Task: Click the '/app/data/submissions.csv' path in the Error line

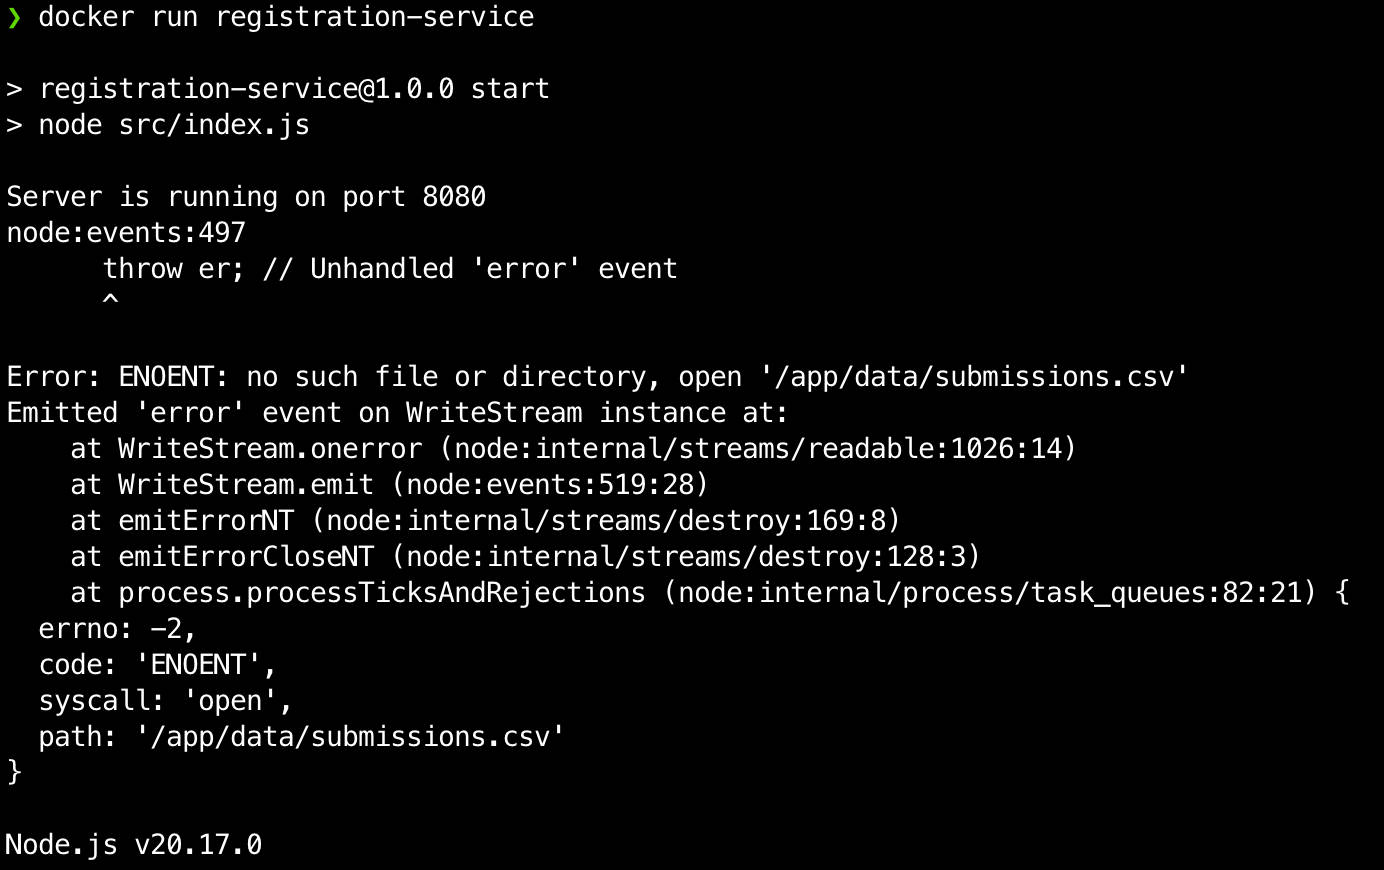Action: point(974,377)
